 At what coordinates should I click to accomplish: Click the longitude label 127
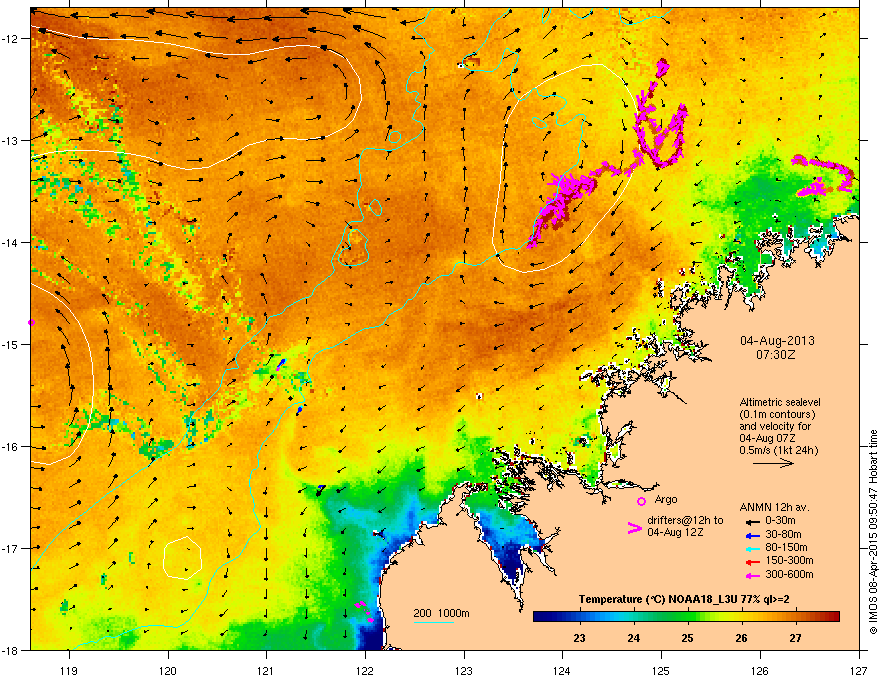[x=859, y=671]
